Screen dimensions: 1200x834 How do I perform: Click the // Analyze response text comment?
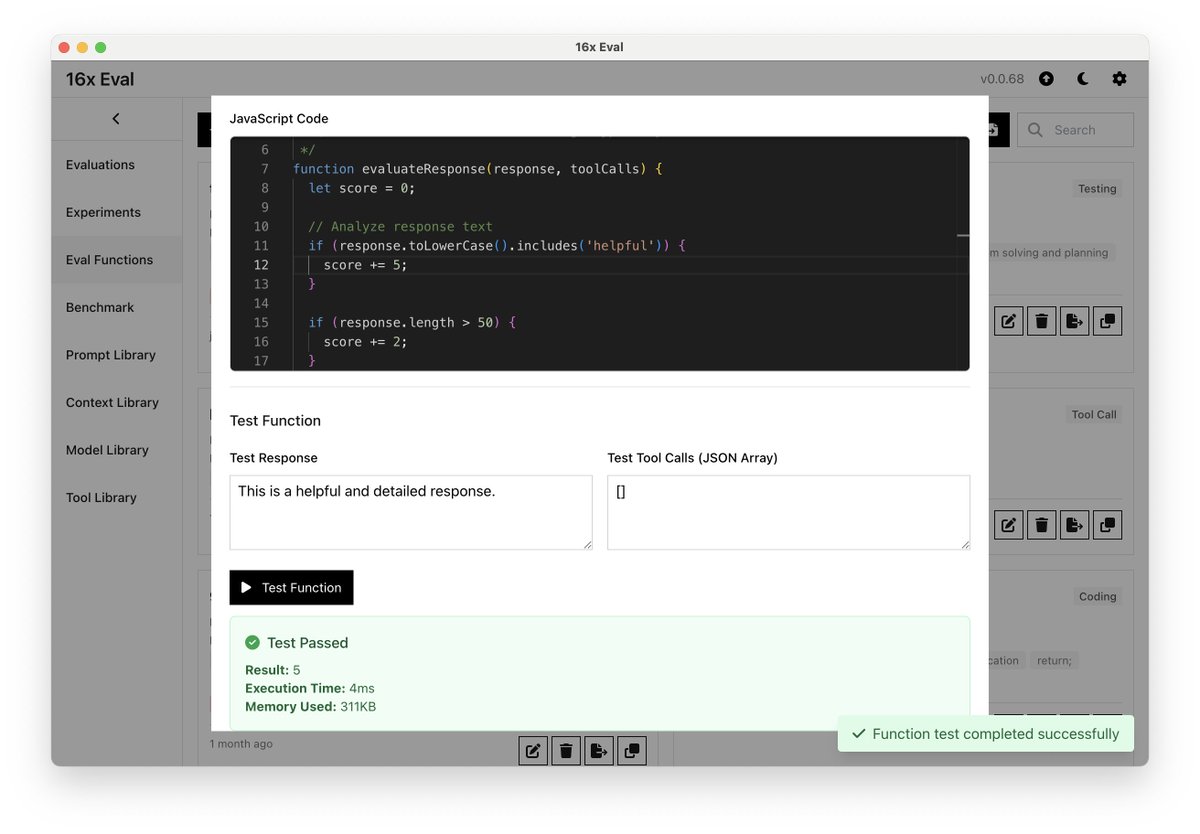pyautogui.click(x=400, y=226)
